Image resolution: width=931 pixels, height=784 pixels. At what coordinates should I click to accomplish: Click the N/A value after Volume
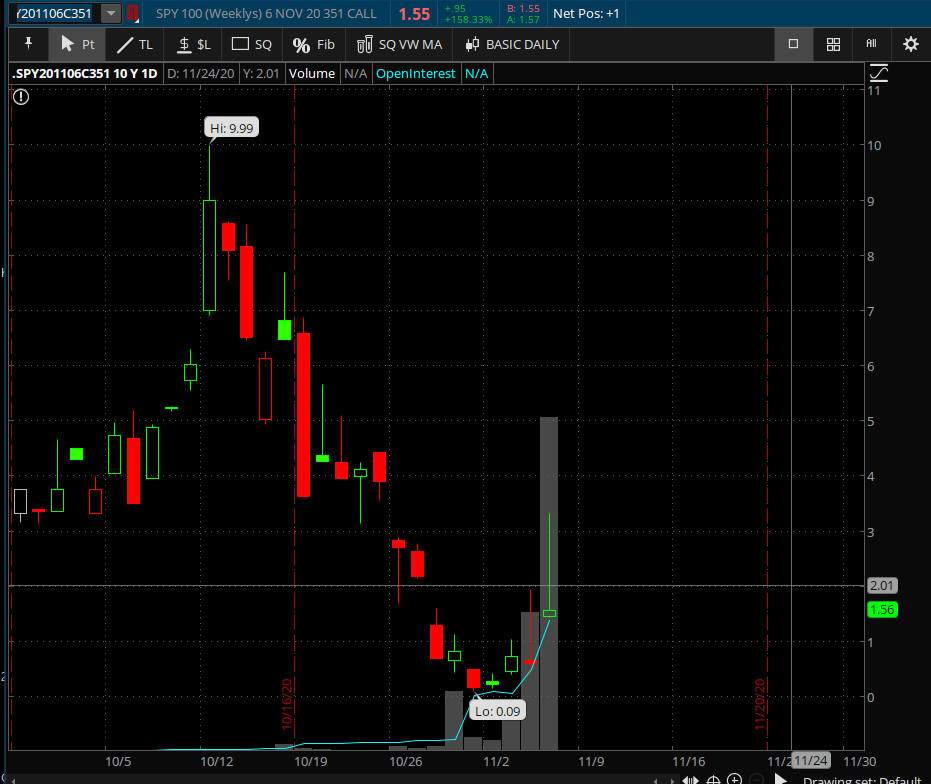356,74
